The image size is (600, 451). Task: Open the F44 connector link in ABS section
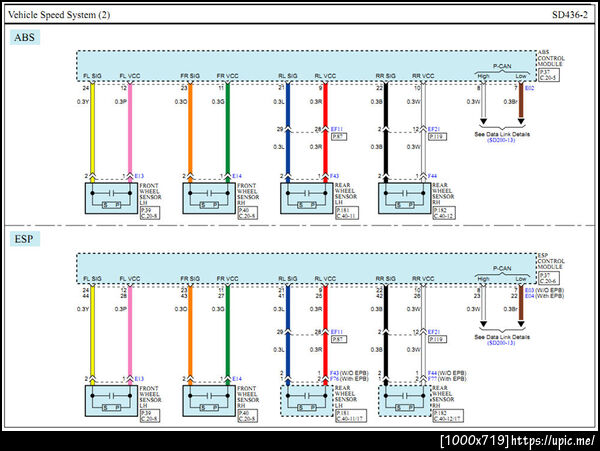pos(432,176)
